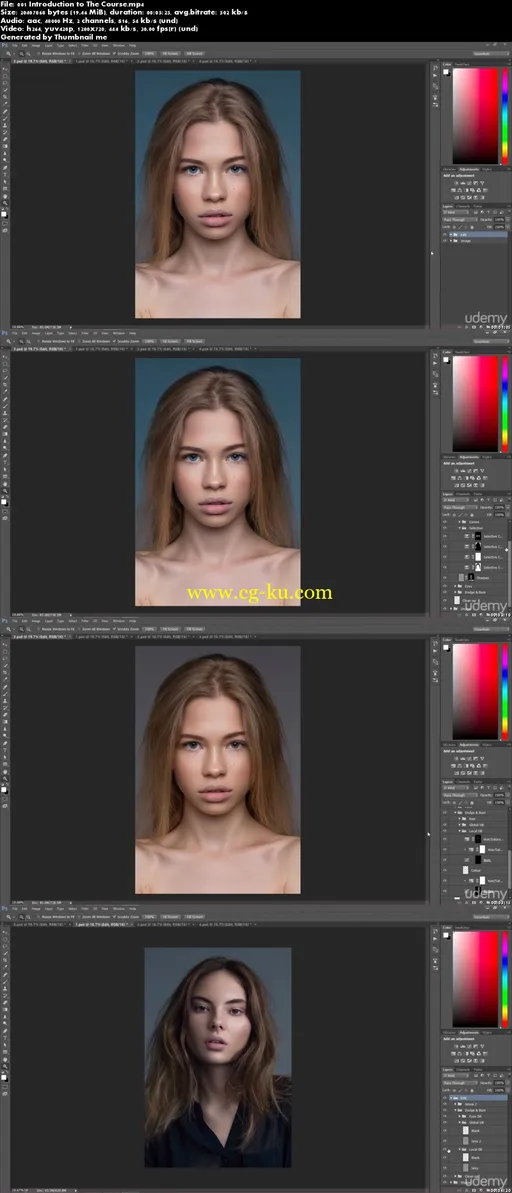The width and height of the screenshot is (512, 1193).
Task: Pick a color in second frame's color field
Action: coord(475,403)
